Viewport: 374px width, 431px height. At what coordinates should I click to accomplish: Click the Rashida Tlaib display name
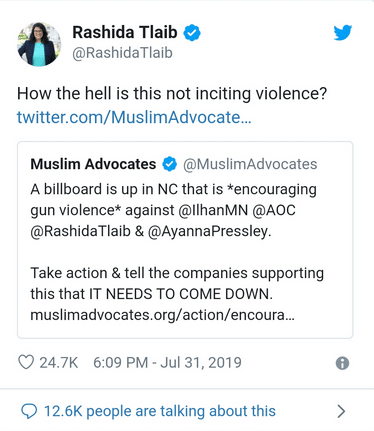coord(125,32)
